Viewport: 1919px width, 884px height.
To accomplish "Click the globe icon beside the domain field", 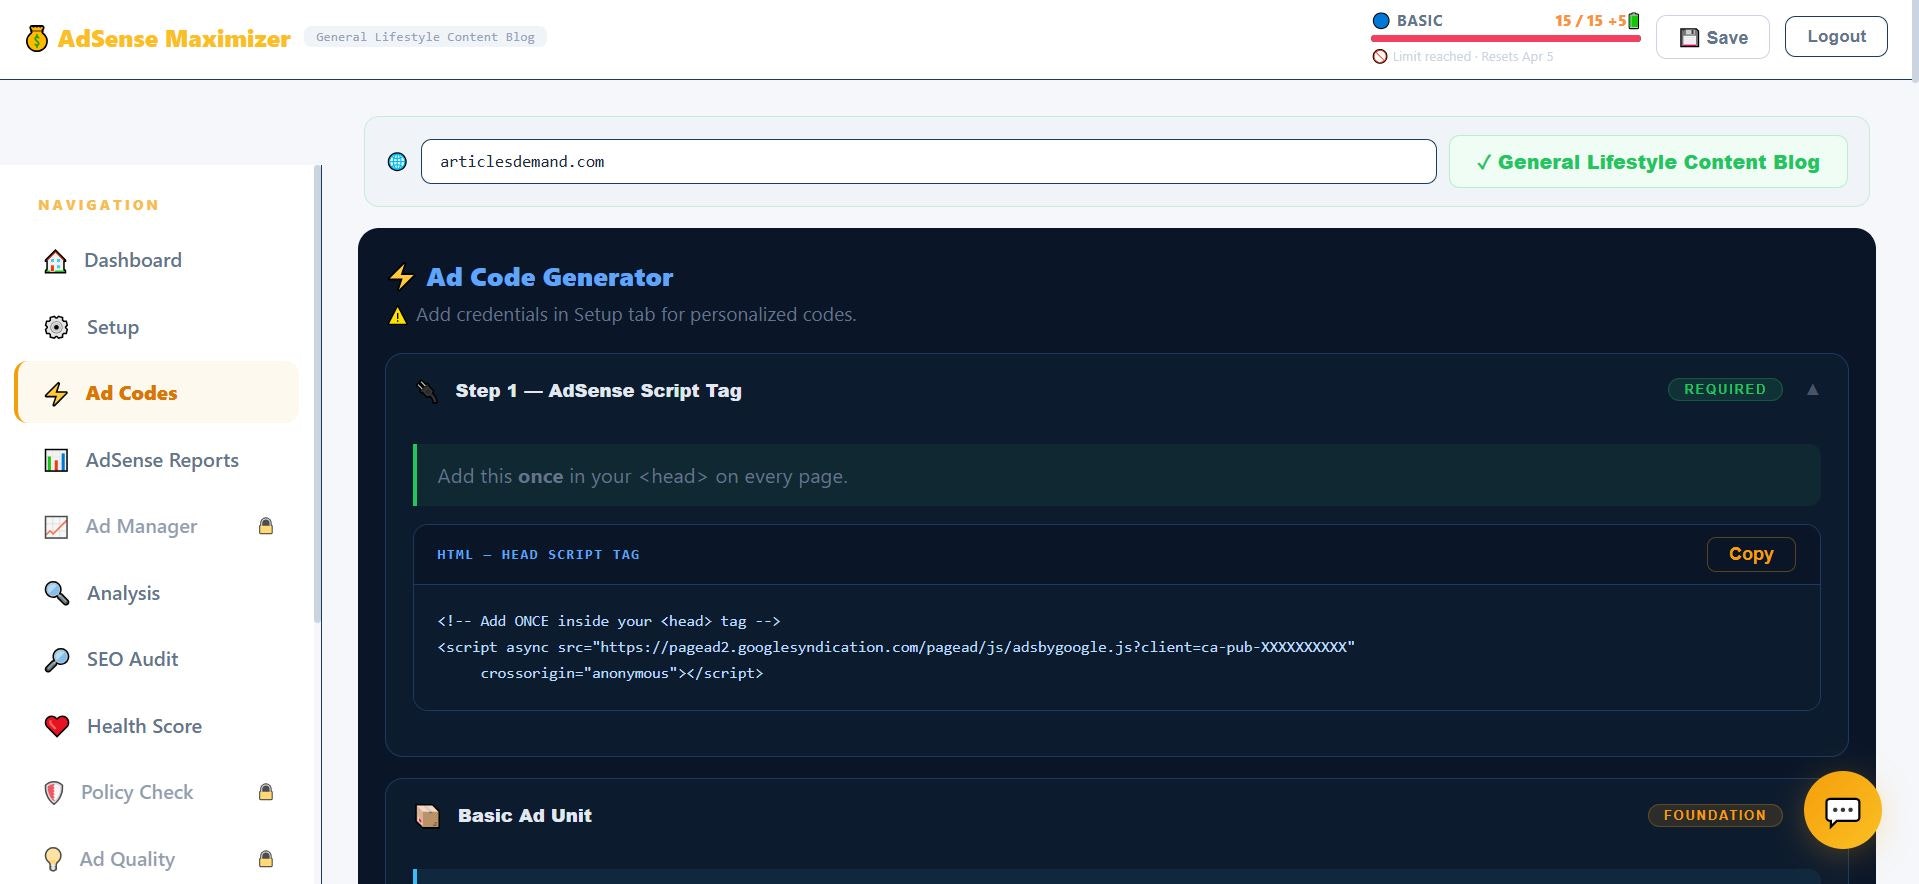I will (x=397, y=162).
